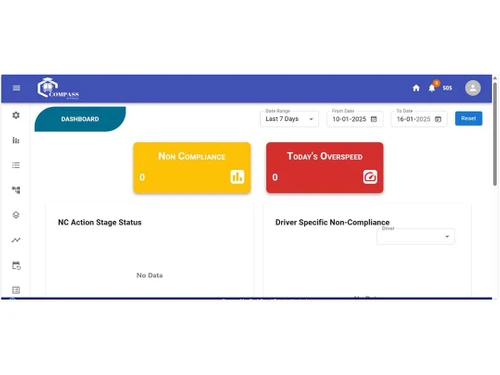Open bar chart reports sidebar icon
This screenshot has height=375, width=500.
coord(16,140)
